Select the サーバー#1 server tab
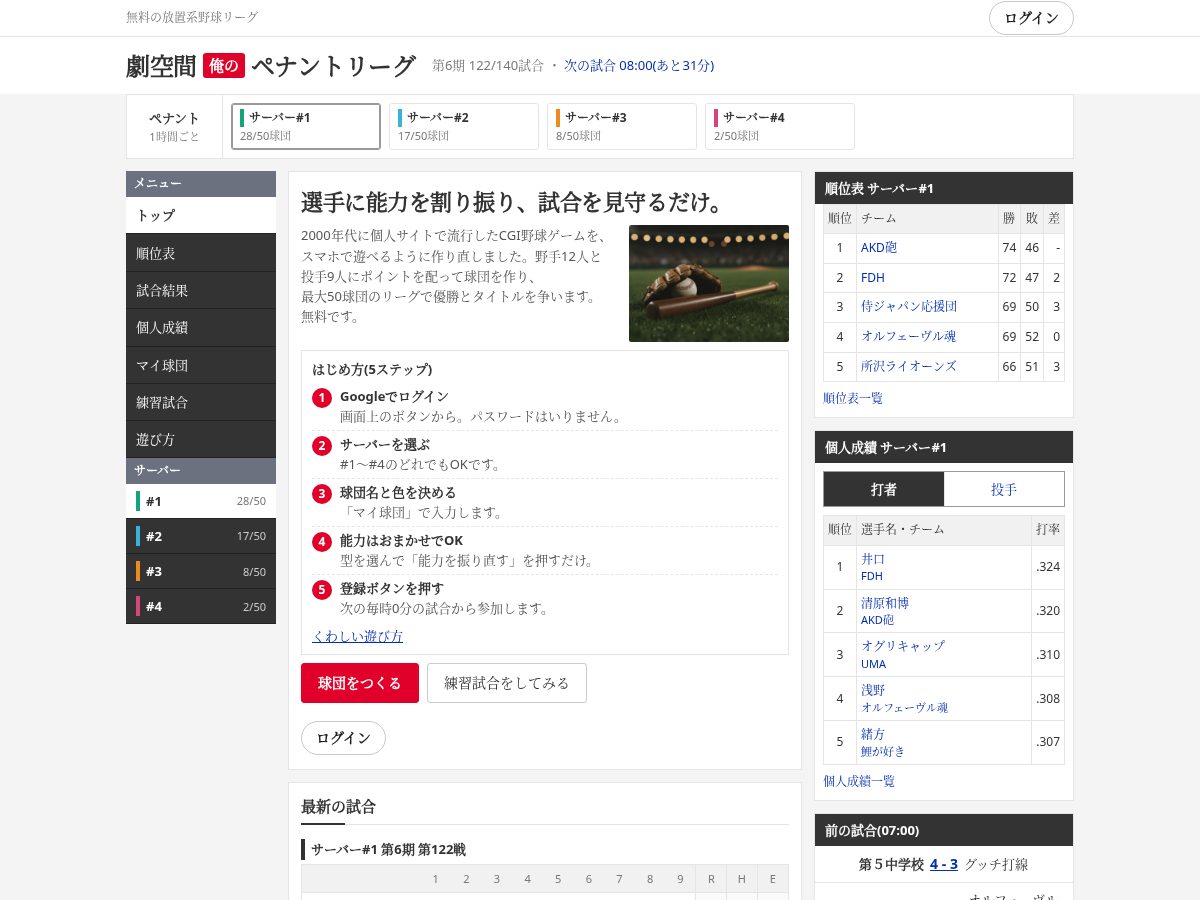This screenshot has height=900, width=1200. click(306, 126)
